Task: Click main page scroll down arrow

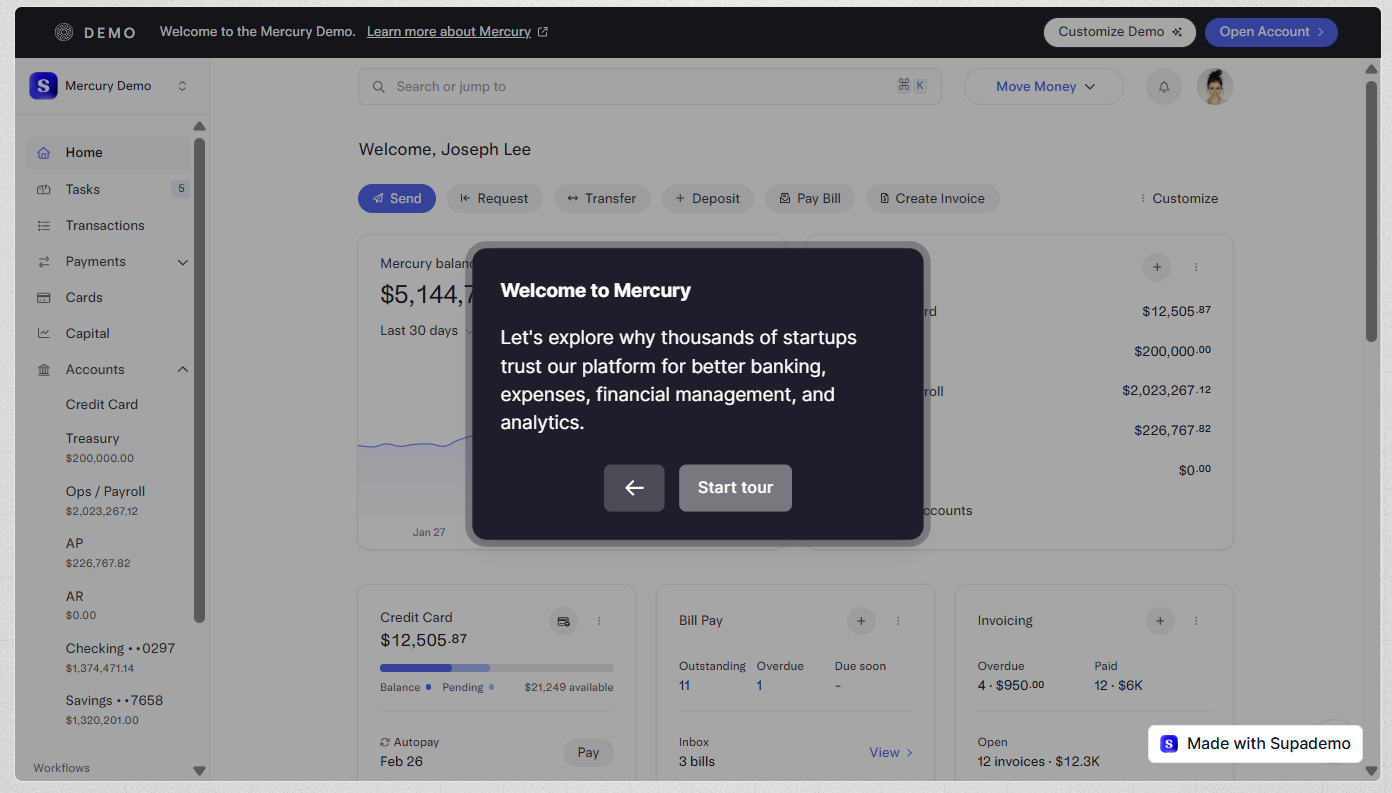Action: coord(1372,771)
